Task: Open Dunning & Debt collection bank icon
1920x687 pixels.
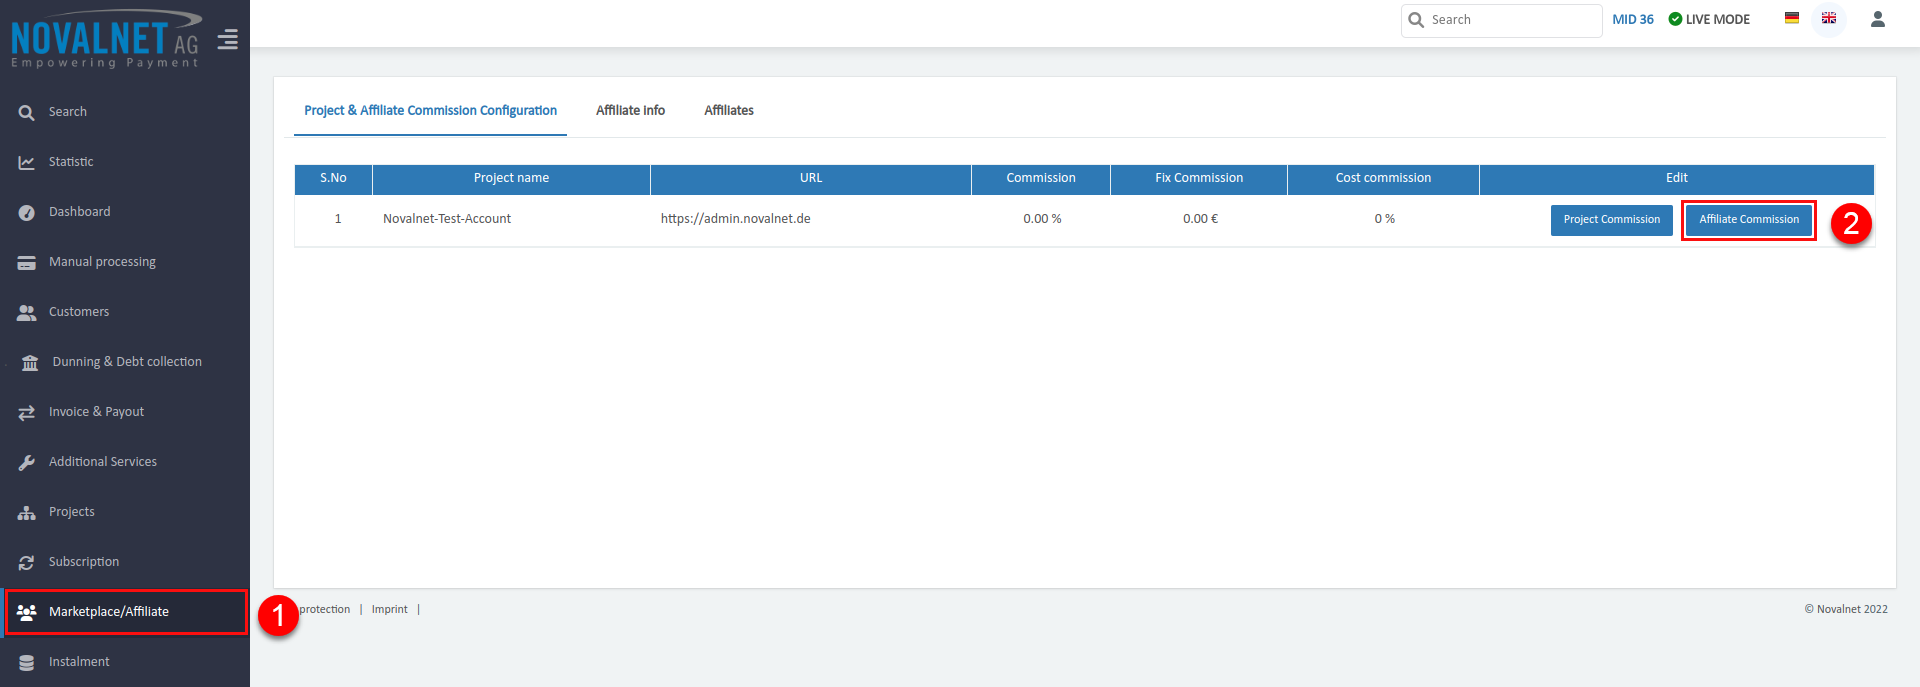Action: click(30, 362)
